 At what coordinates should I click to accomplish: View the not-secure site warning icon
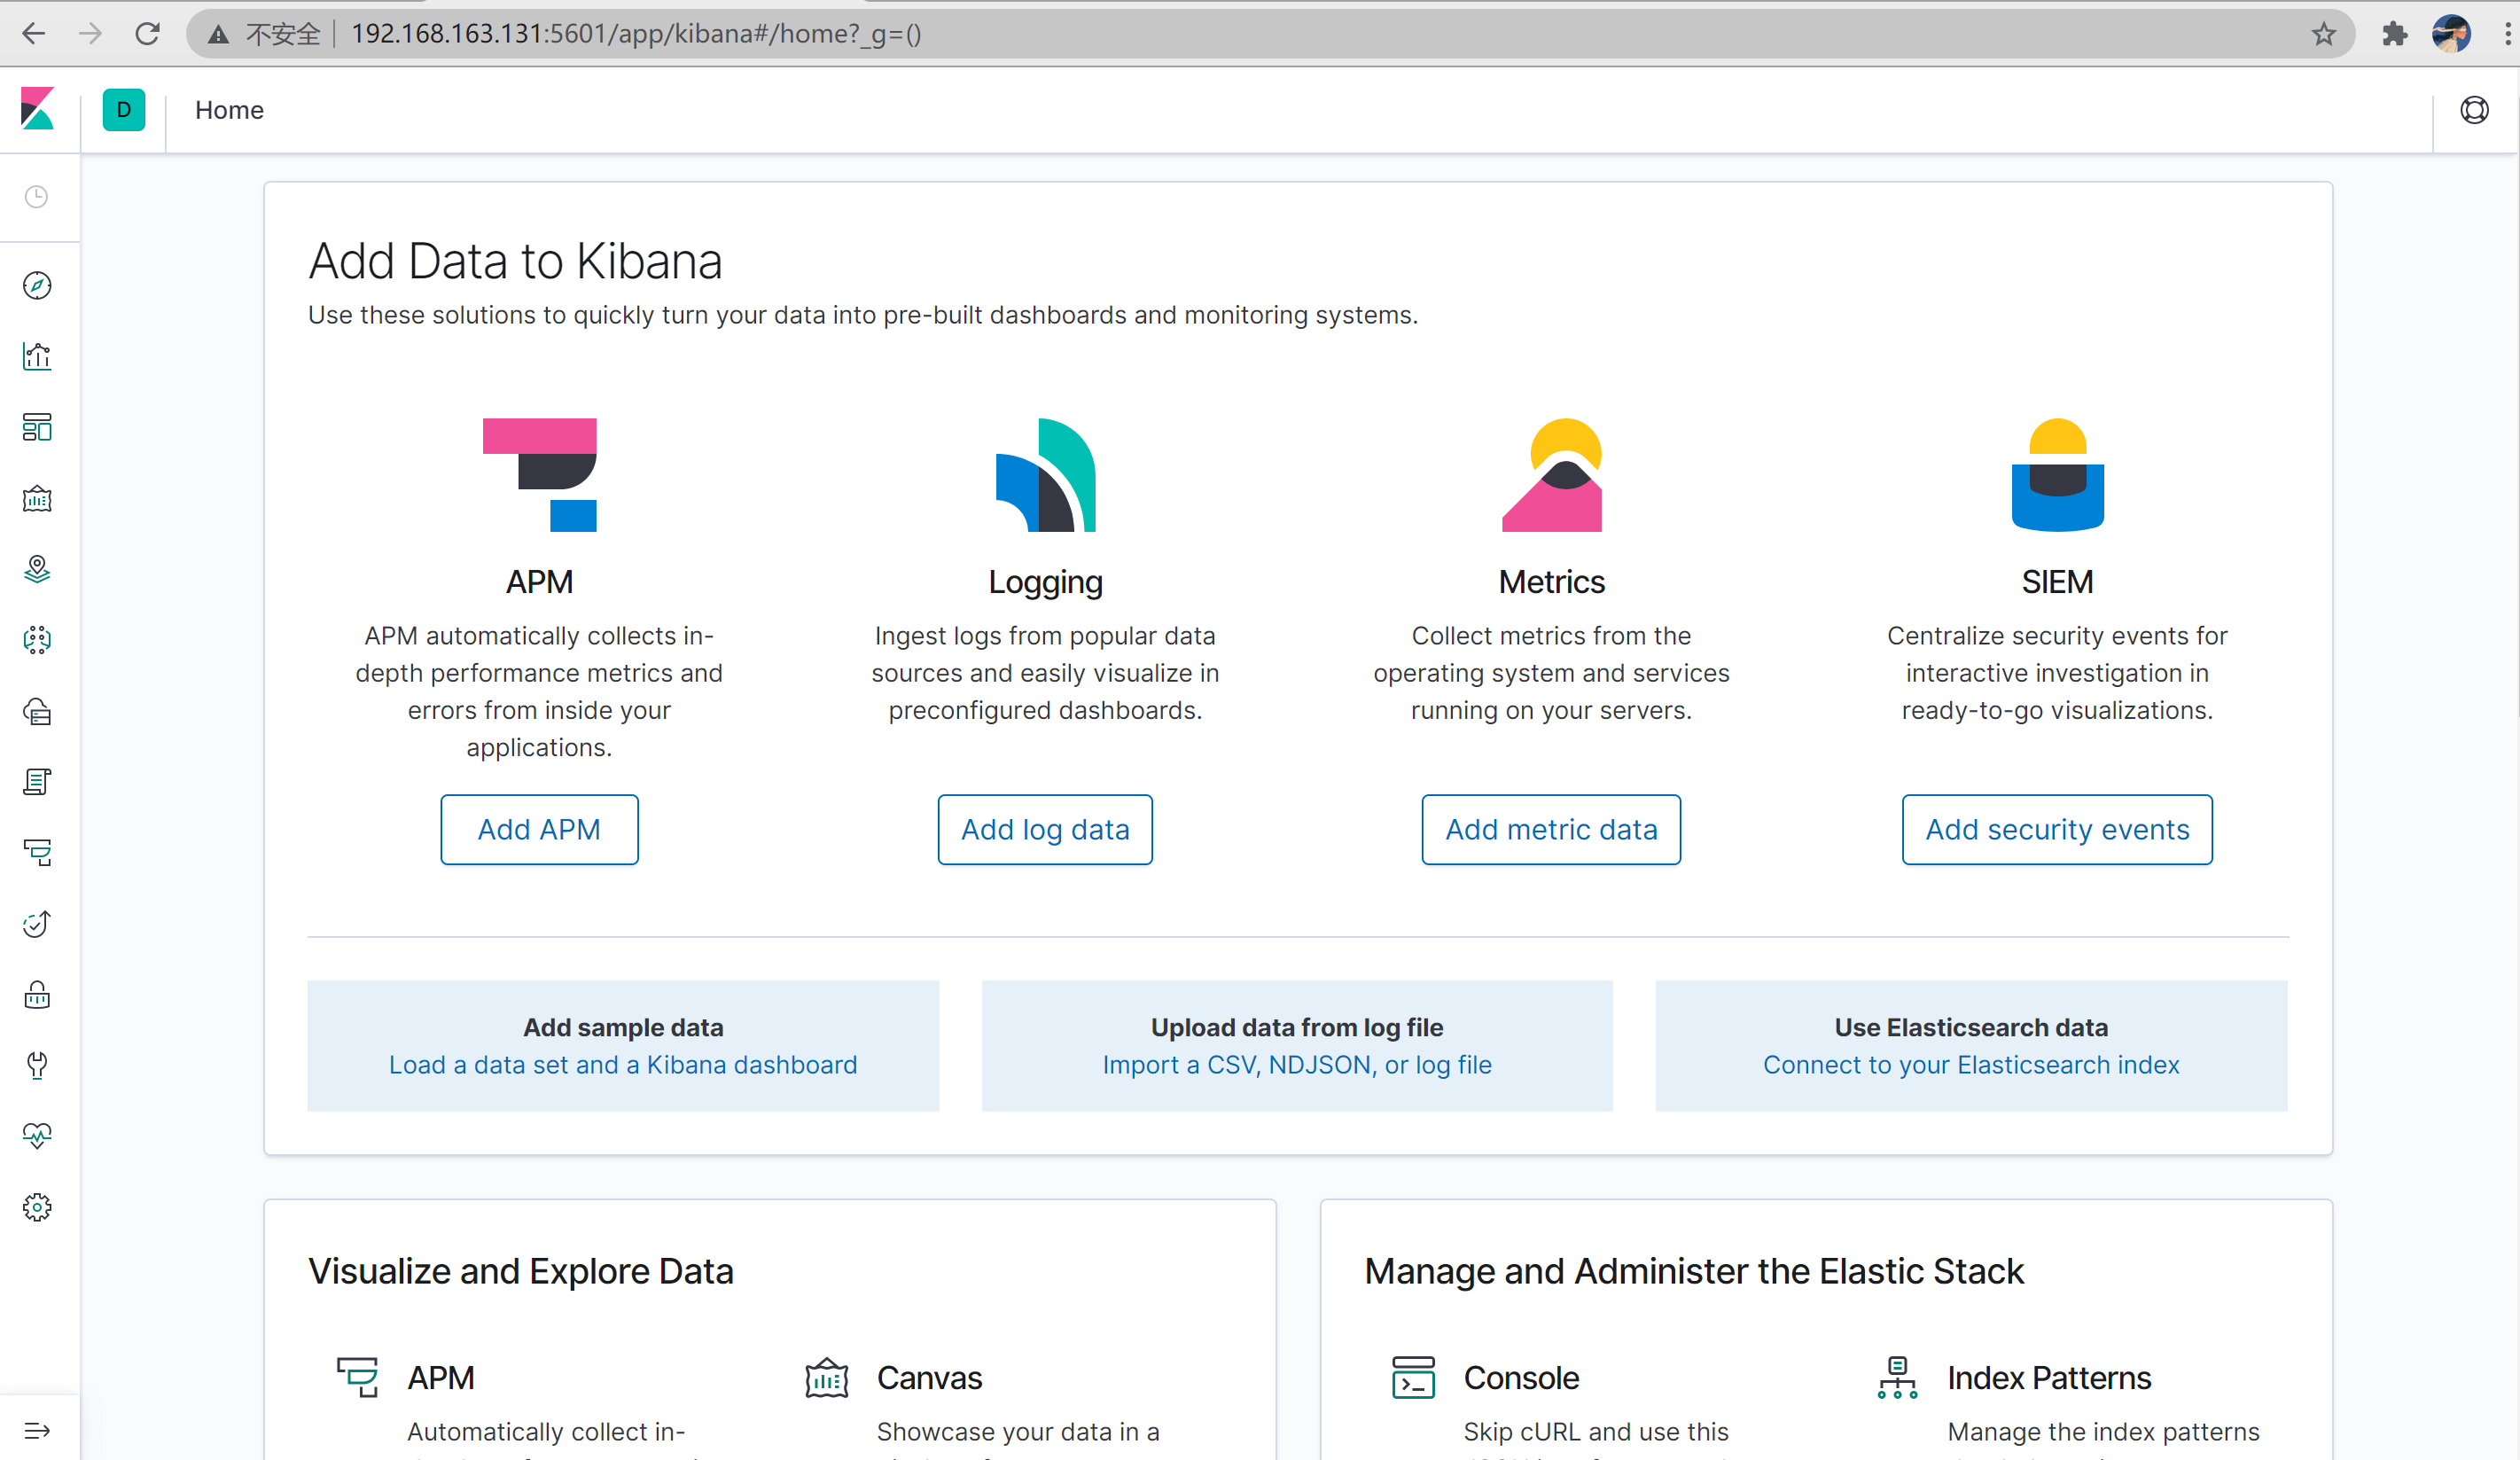point(218,35)
